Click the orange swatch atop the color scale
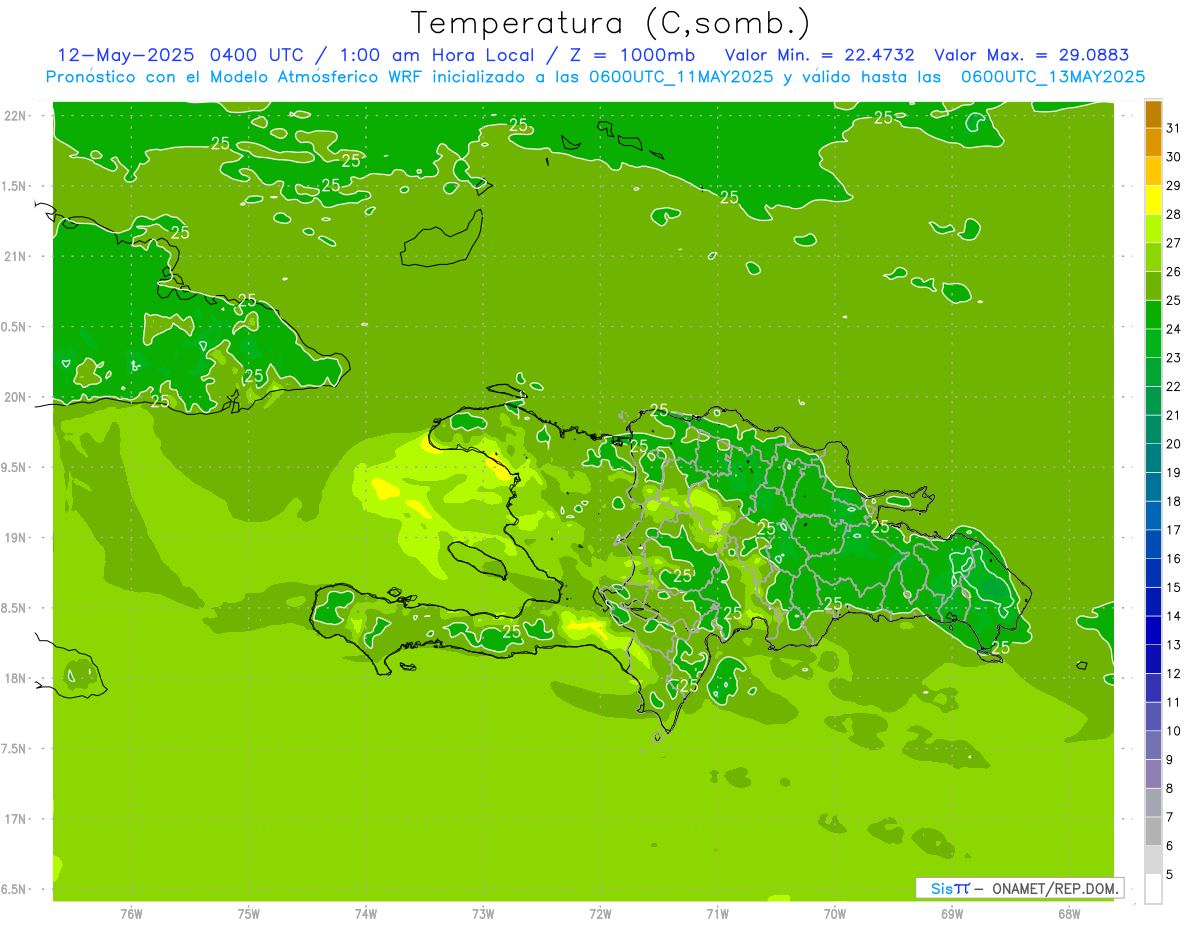Viewport: 1200px width, 927px height. coord(1153,114)
